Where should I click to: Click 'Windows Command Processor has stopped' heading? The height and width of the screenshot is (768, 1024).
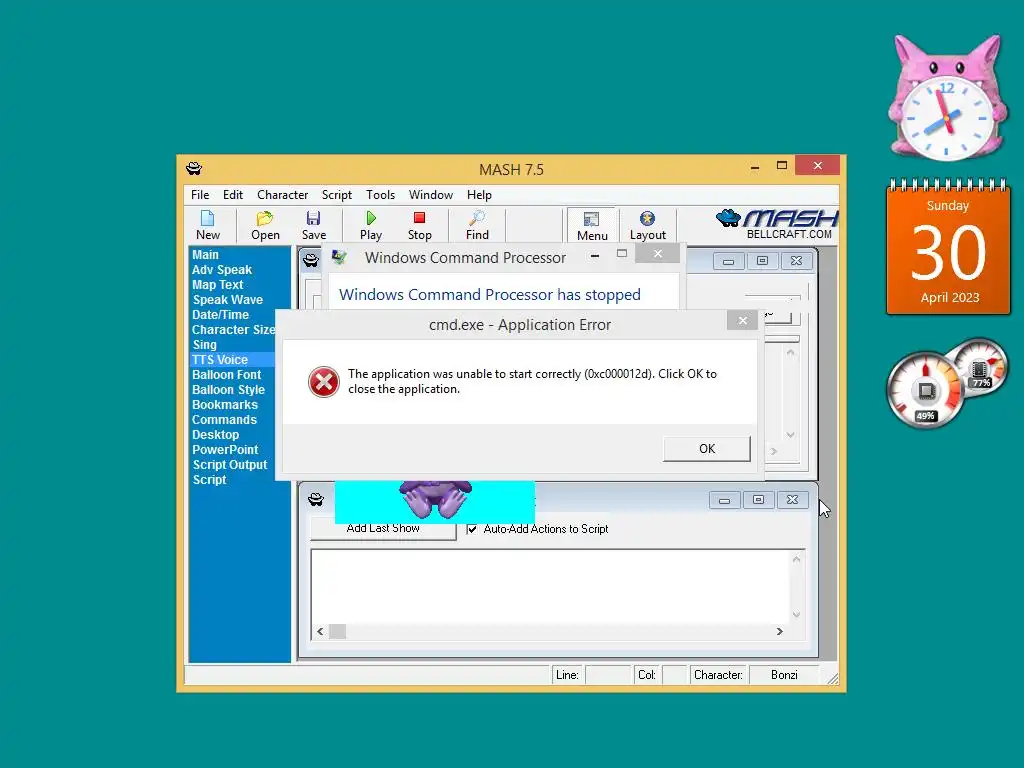(x=489, y=295)
